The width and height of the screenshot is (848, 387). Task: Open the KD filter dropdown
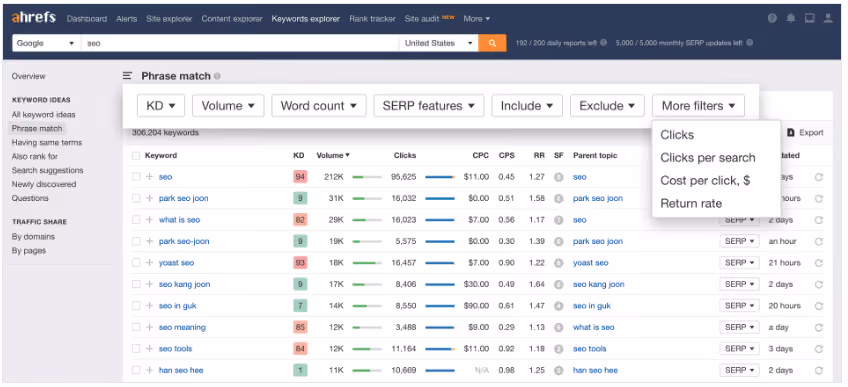[x=161, y=106]
